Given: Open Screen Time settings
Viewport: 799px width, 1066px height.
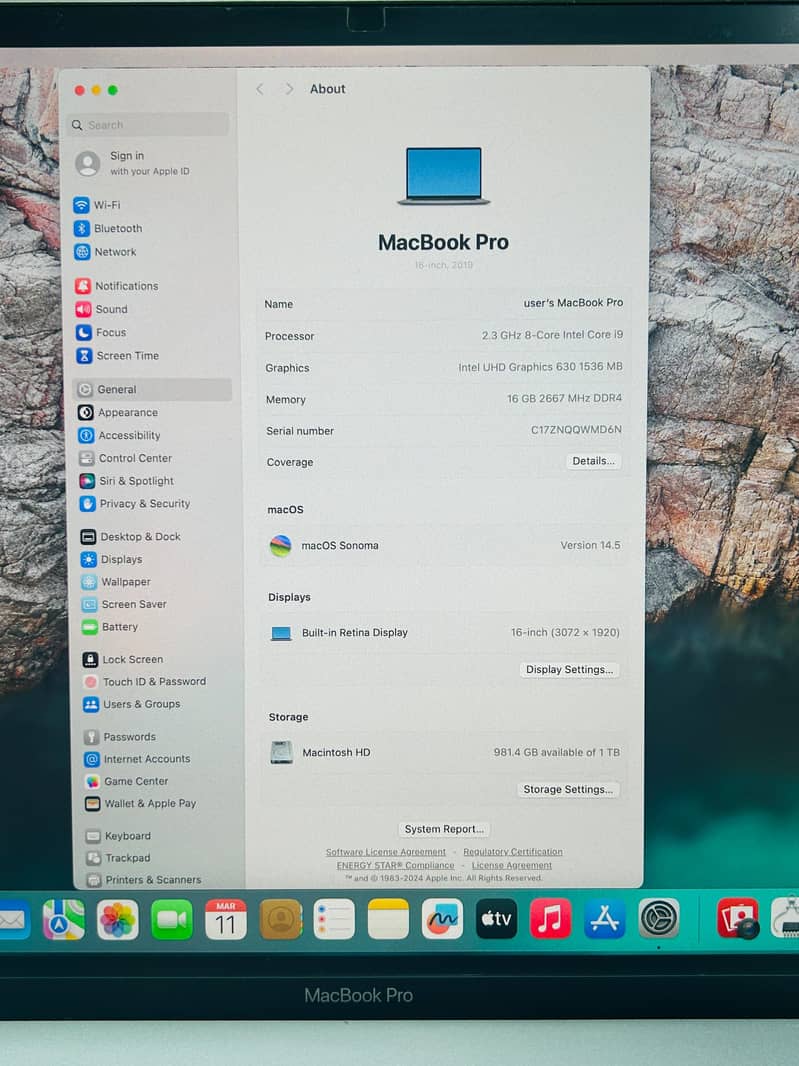Looking at the screenshot, I should 118,356.
